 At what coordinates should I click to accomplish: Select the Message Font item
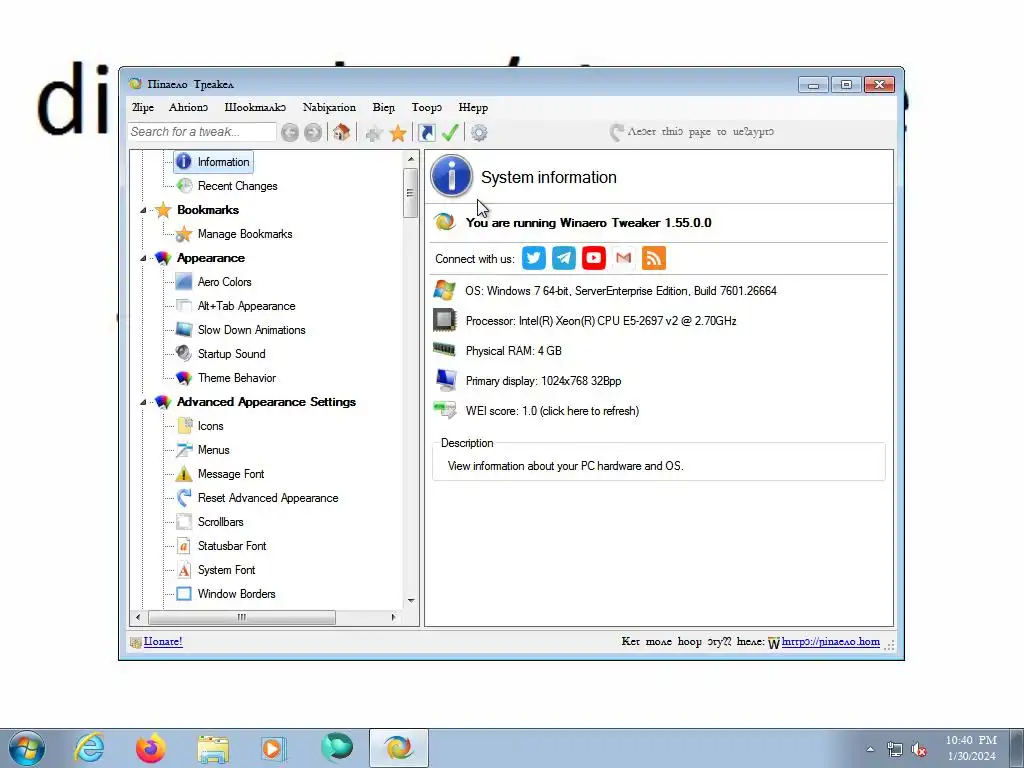pos(231,474)
